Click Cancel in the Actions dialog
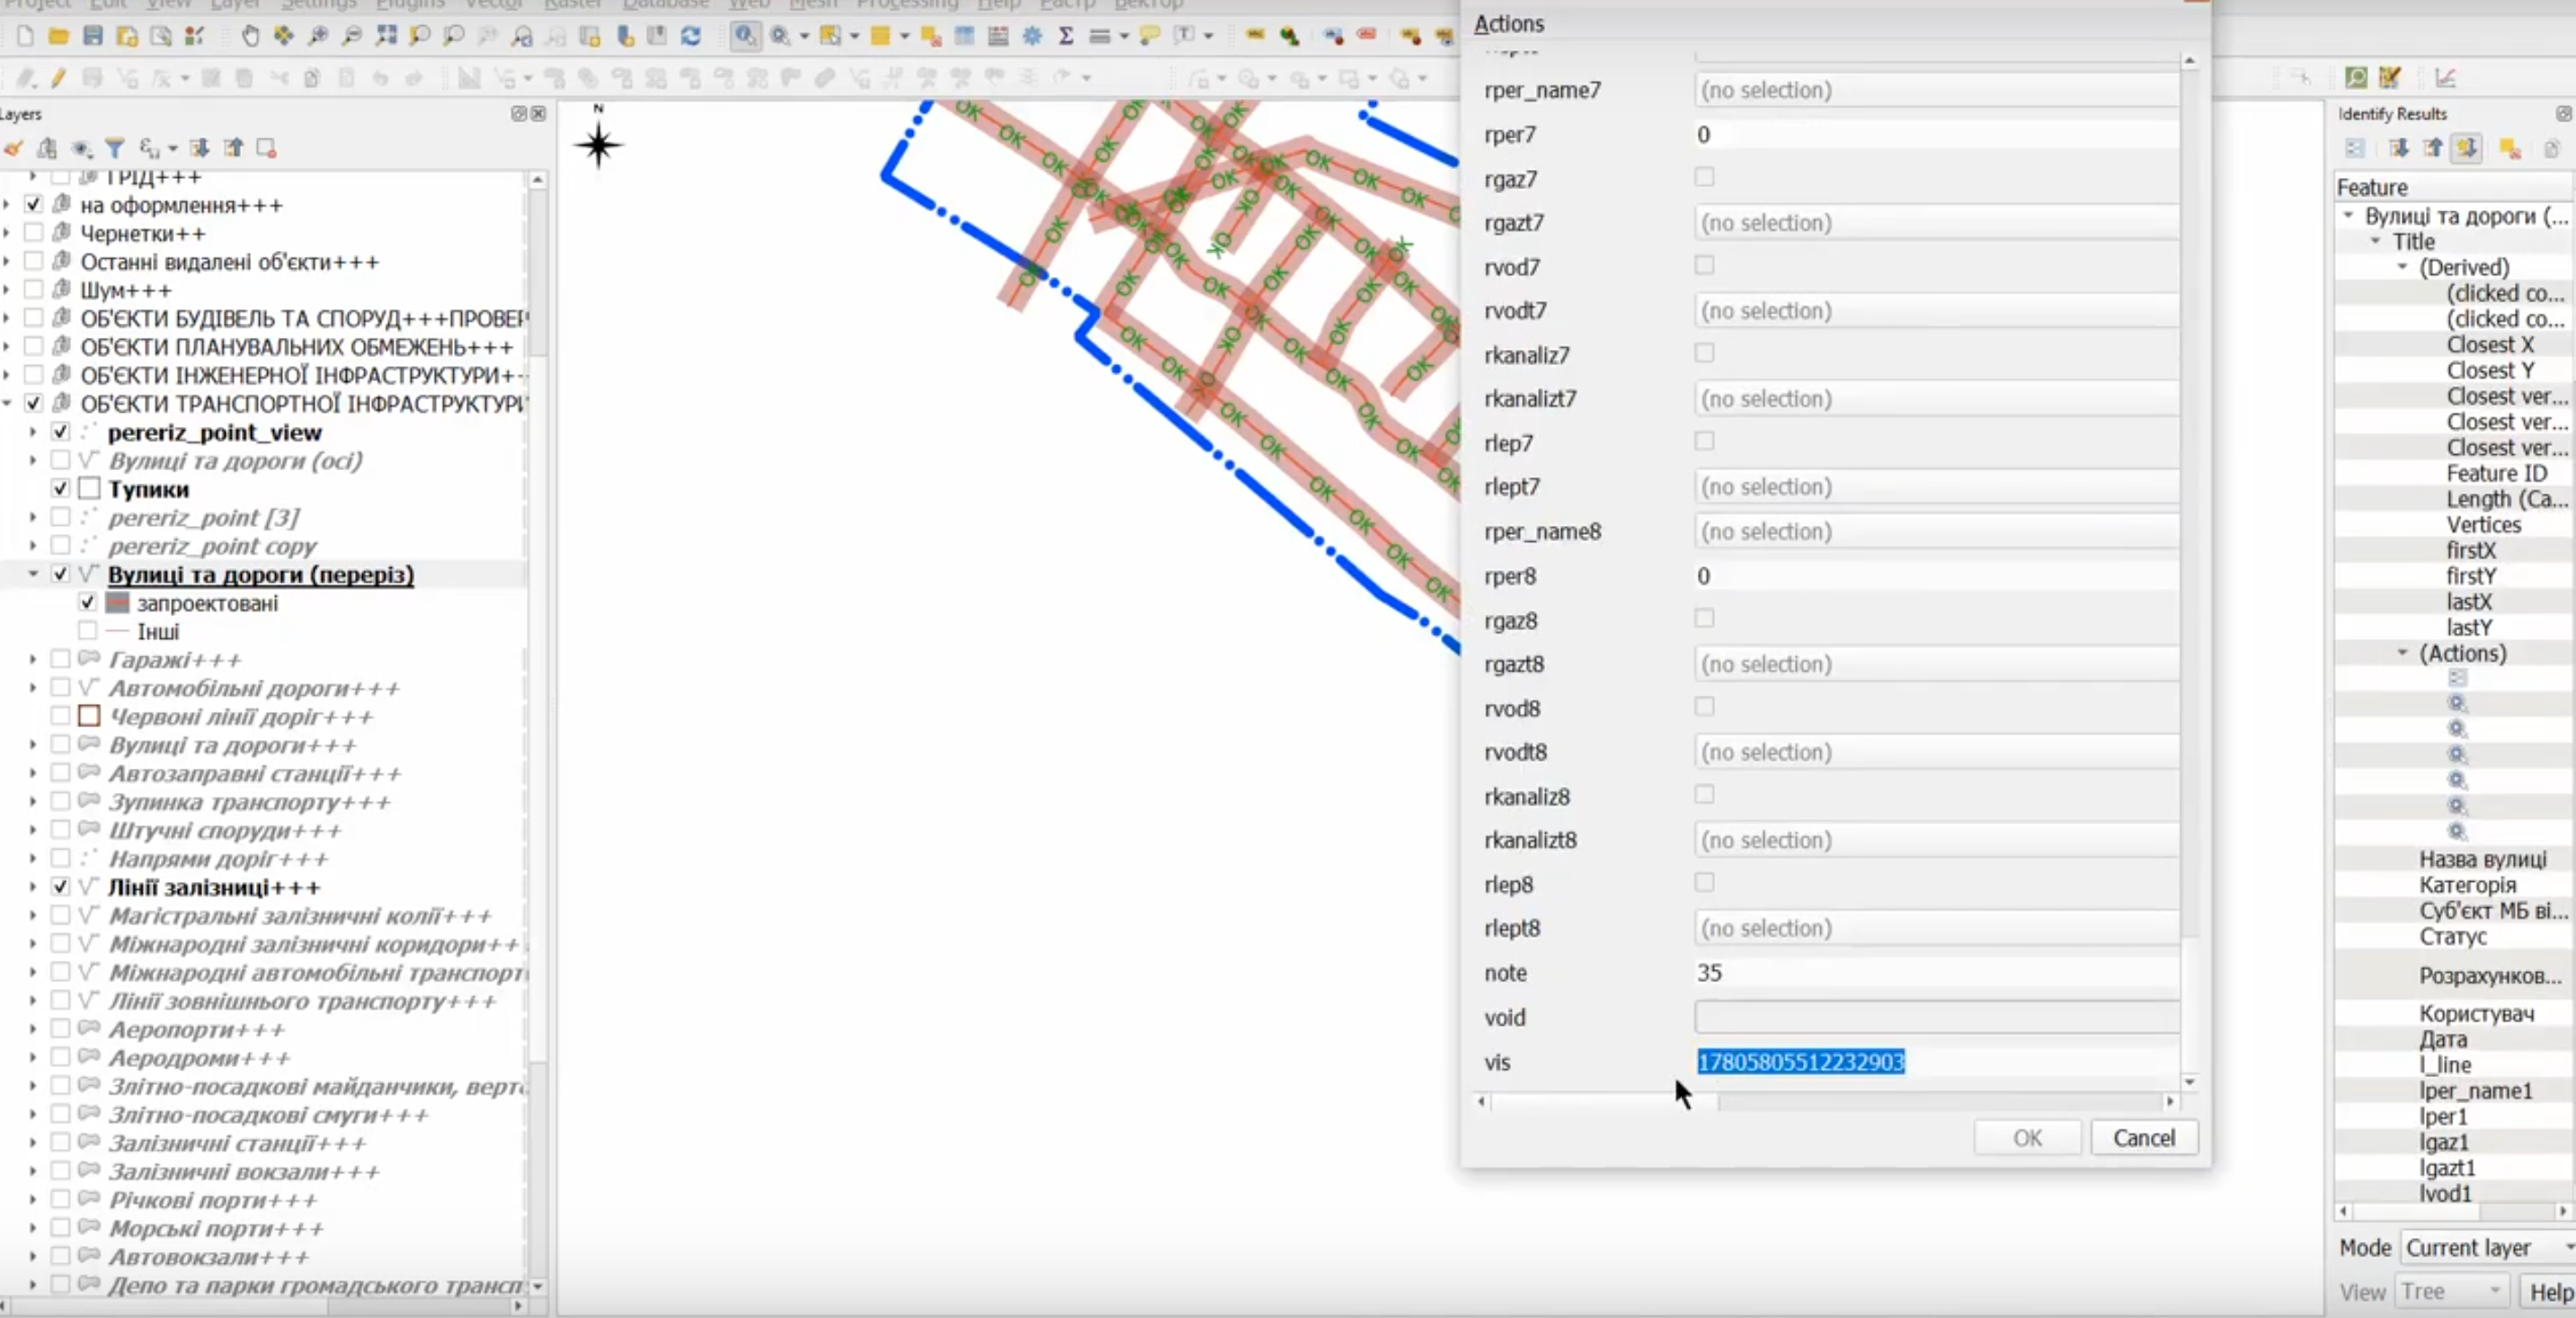The height and width of the screenshot is (1318, 2576). click(2144, 1138)
